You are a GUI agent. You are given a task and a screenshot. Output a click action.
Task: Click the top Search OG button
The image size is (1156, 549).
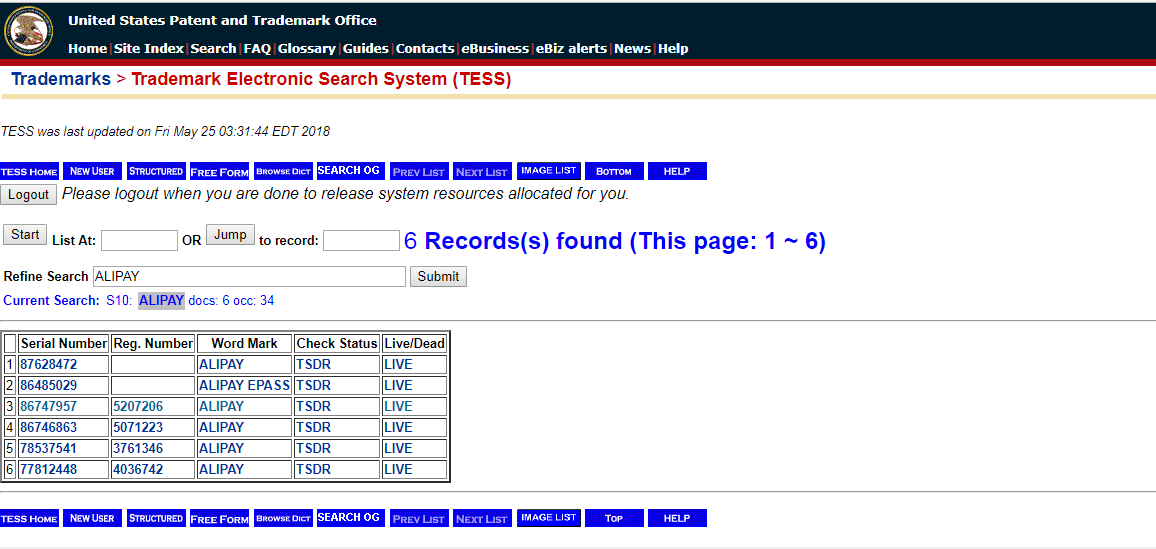pyautogui.click(x=348, y=171)
